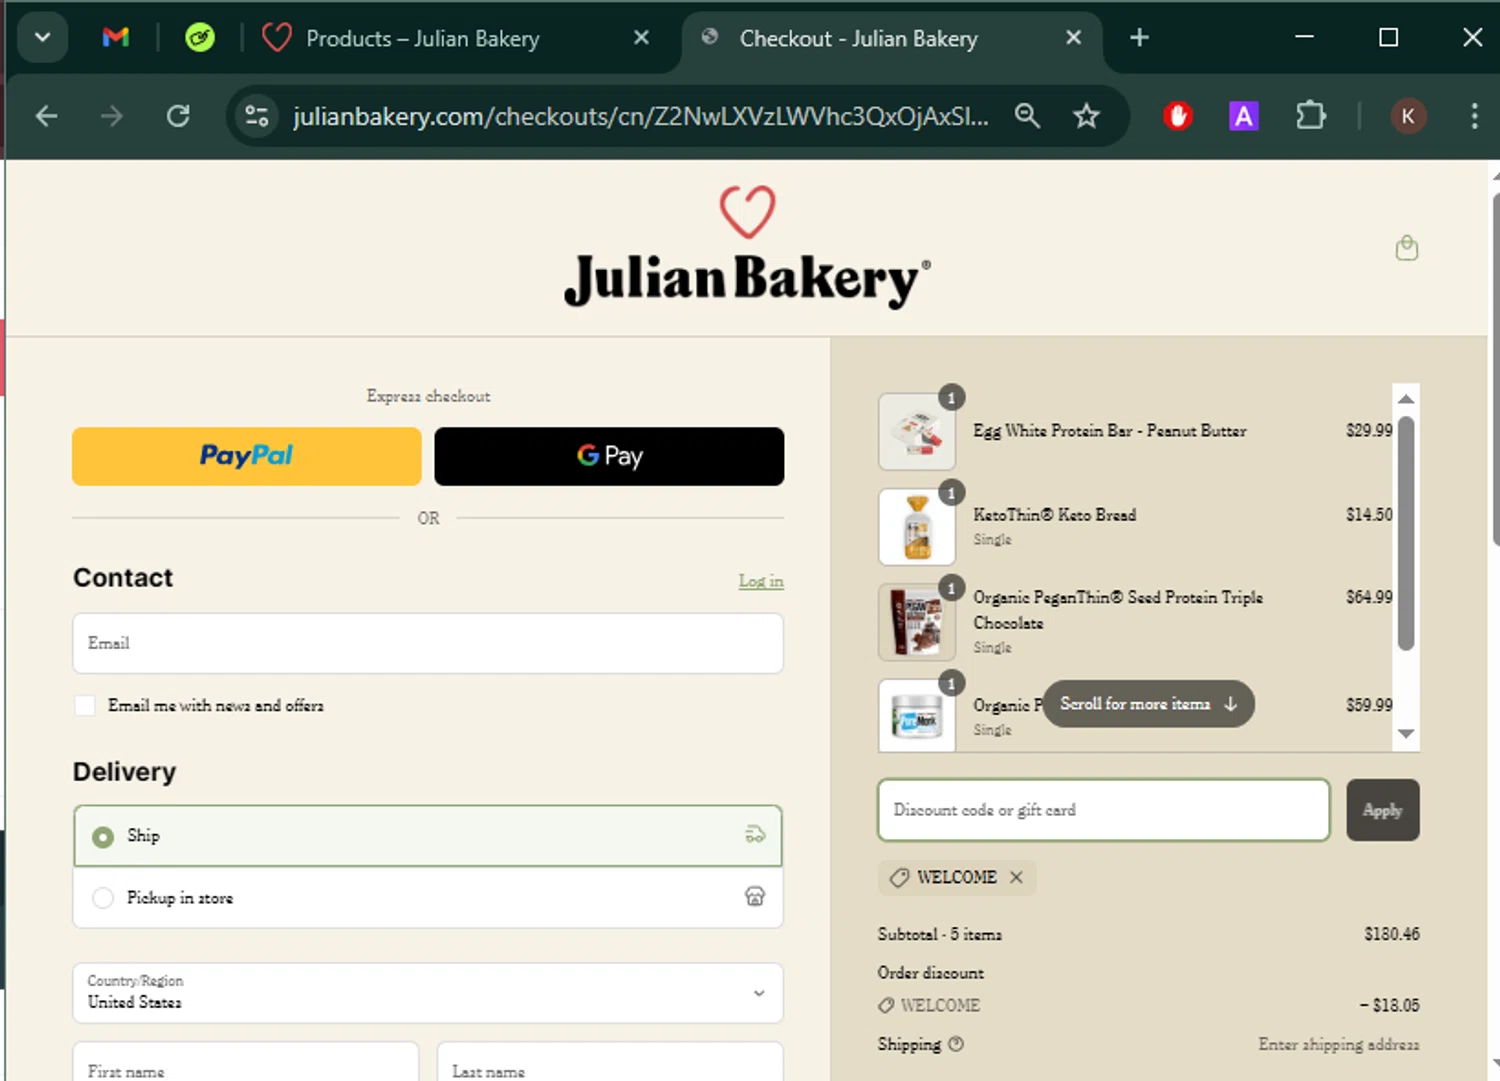Screen dimensions: 1500x1081
Task: Click the WELCOME discount amount $18.05
Action: 1389,1005
